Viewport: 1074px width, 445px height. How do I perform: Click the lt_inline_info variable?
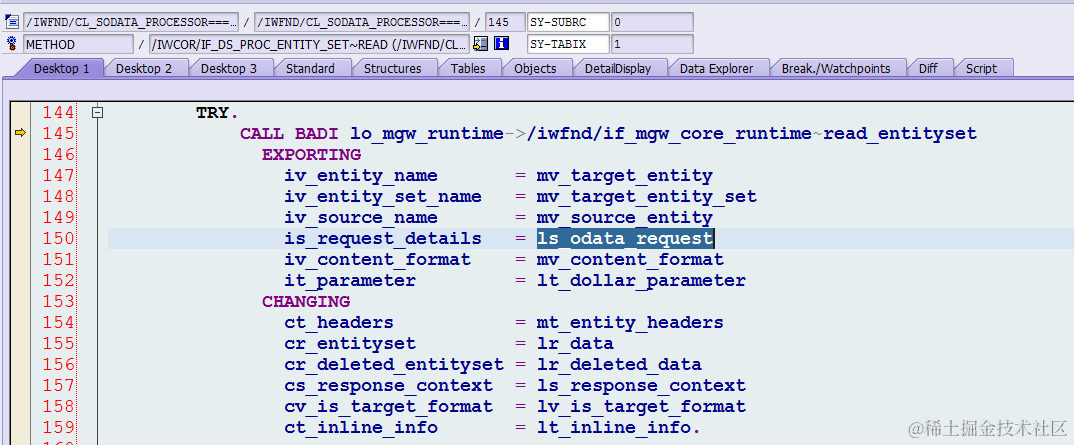(x=614, y=427)
